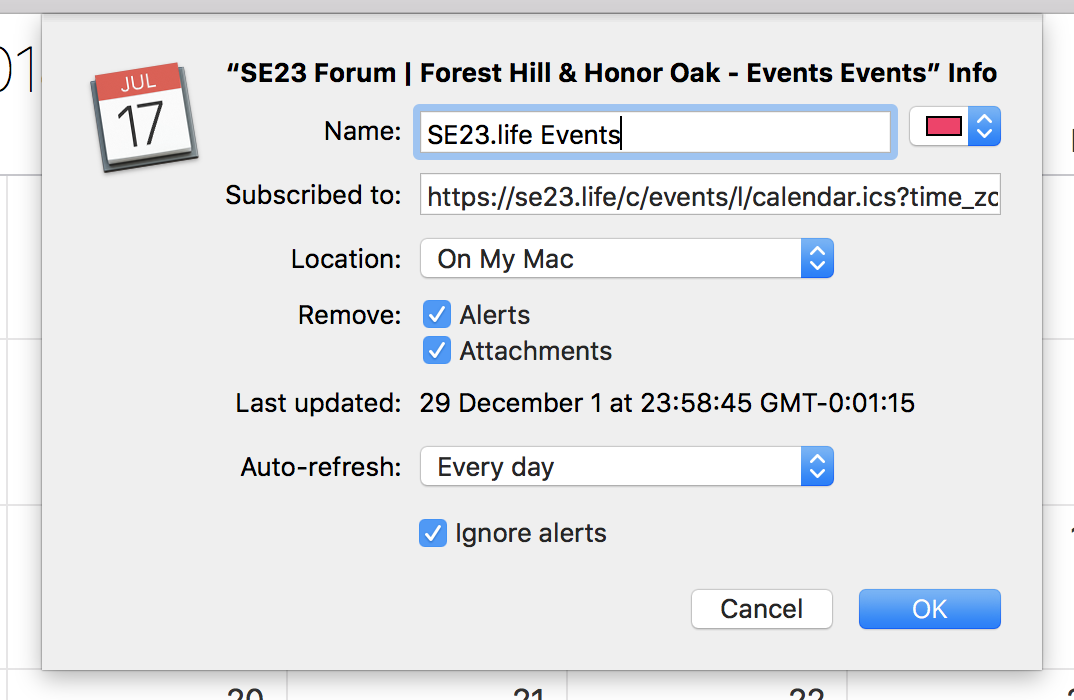Click the Last updated timestamp text

point(667,404)
